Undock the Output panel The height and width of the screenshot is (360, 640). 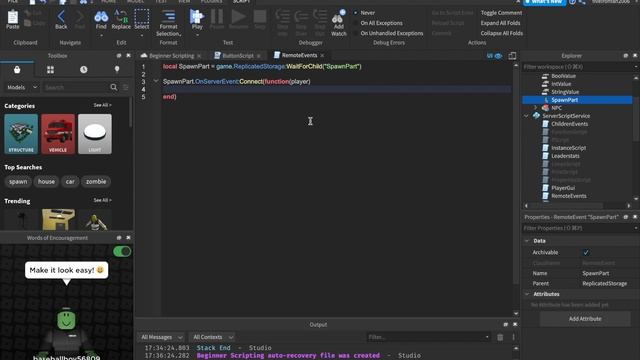pos(506,324)
